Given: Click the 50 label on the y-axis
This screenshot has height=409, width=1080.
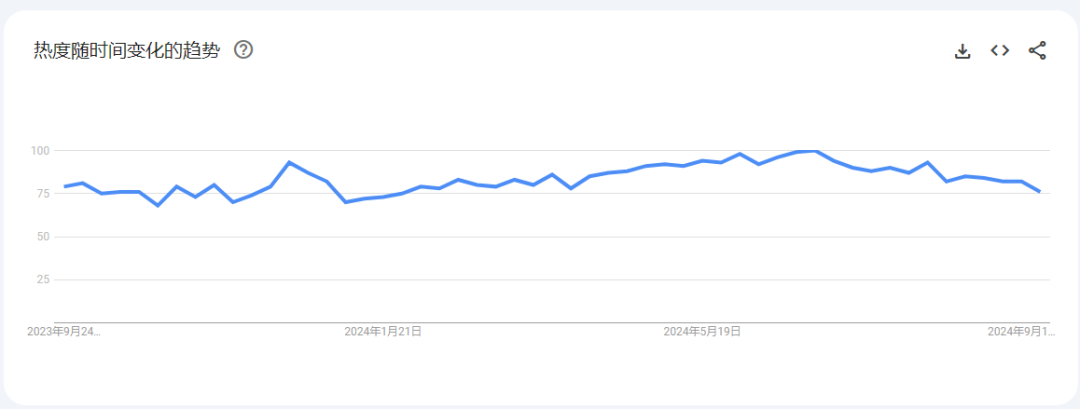Looking at the screenshot, I should [x=42, y=237].
